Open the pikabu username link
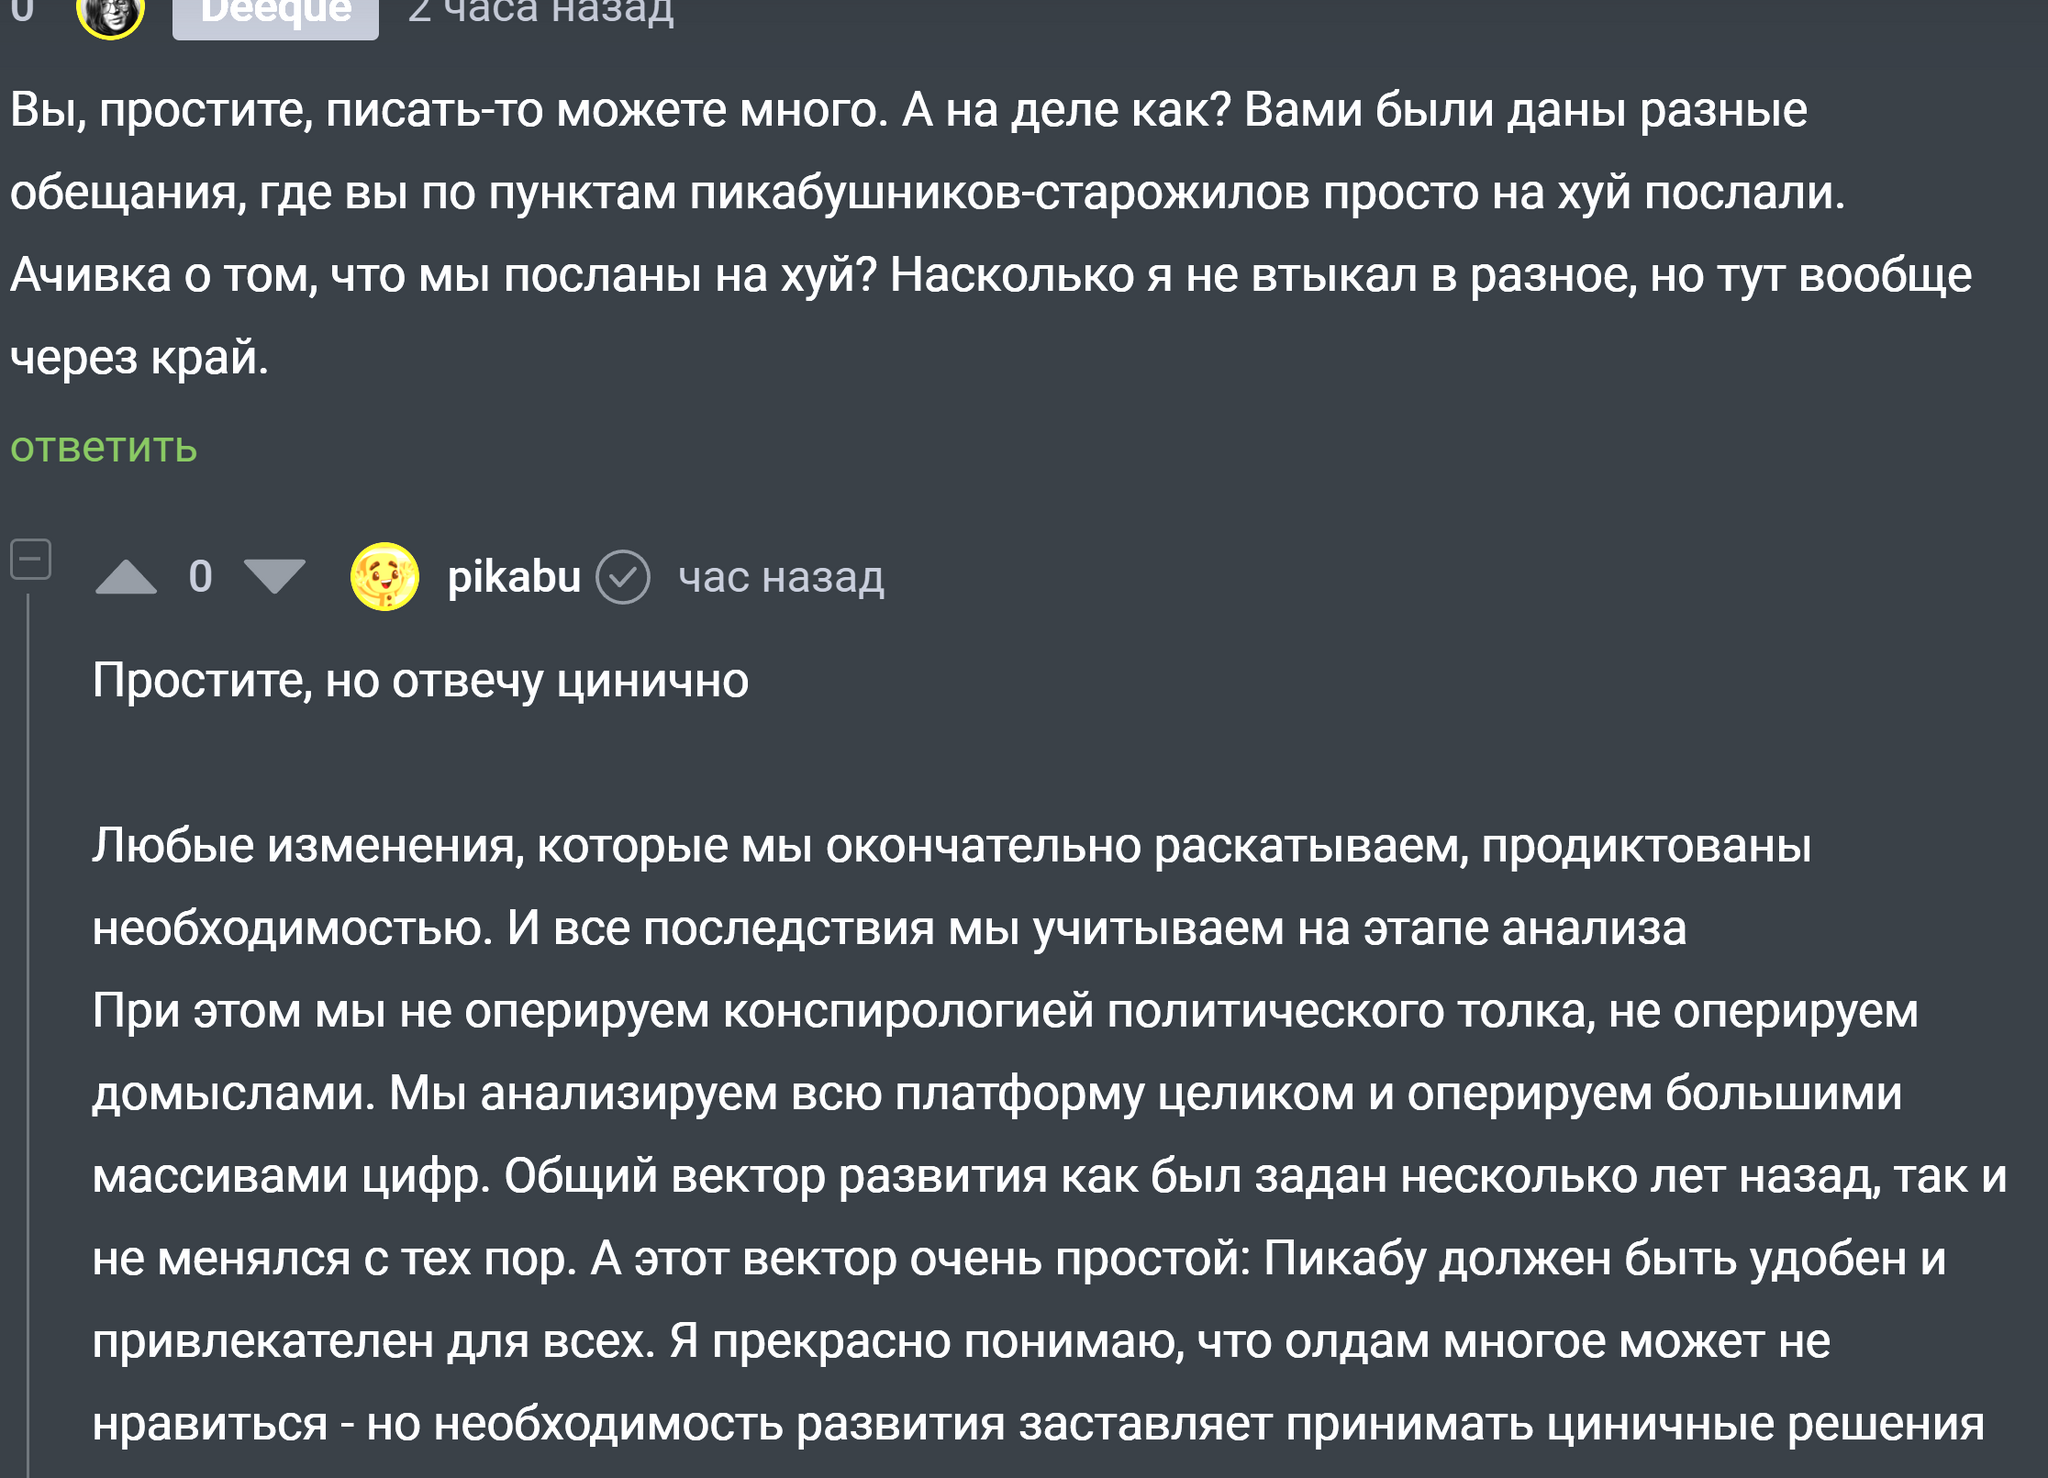This screenshot has height=1478, width=2048. click(514, 577)
